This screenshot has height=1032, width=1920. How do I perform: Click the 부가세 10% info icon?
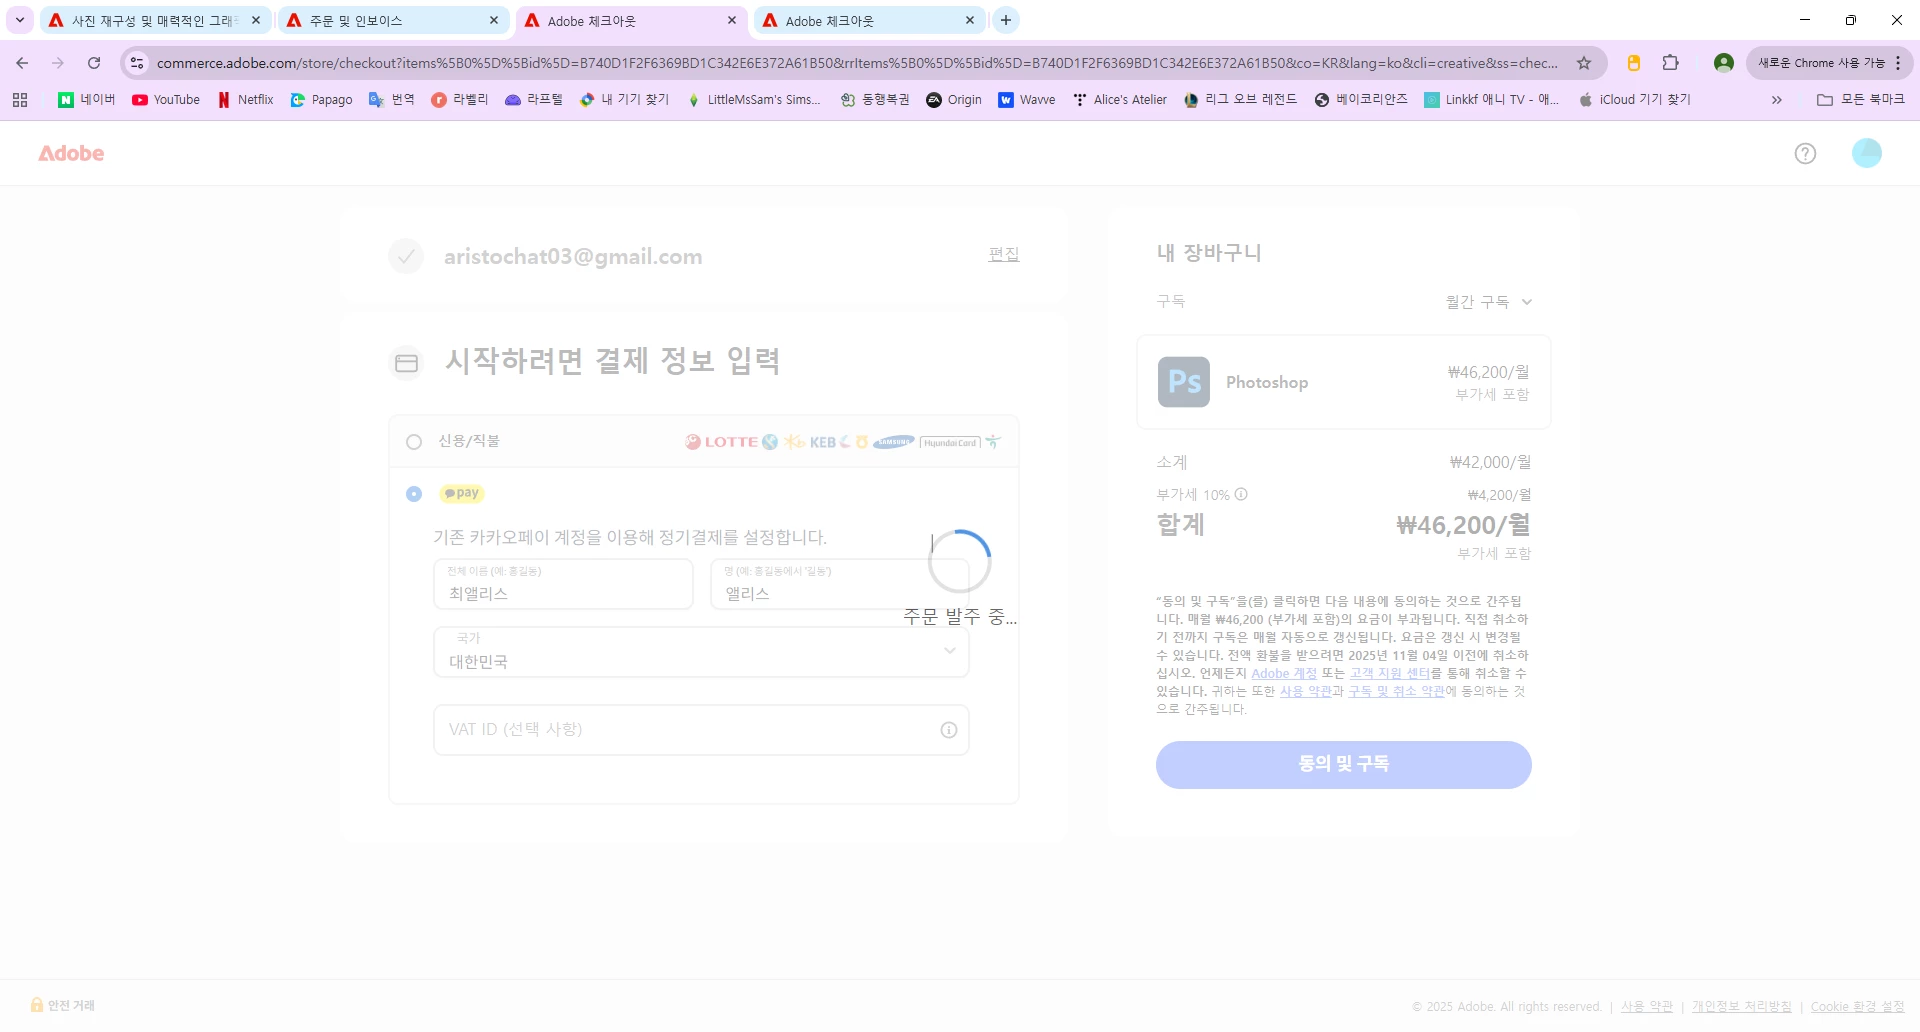click(x=1241, y=494)
